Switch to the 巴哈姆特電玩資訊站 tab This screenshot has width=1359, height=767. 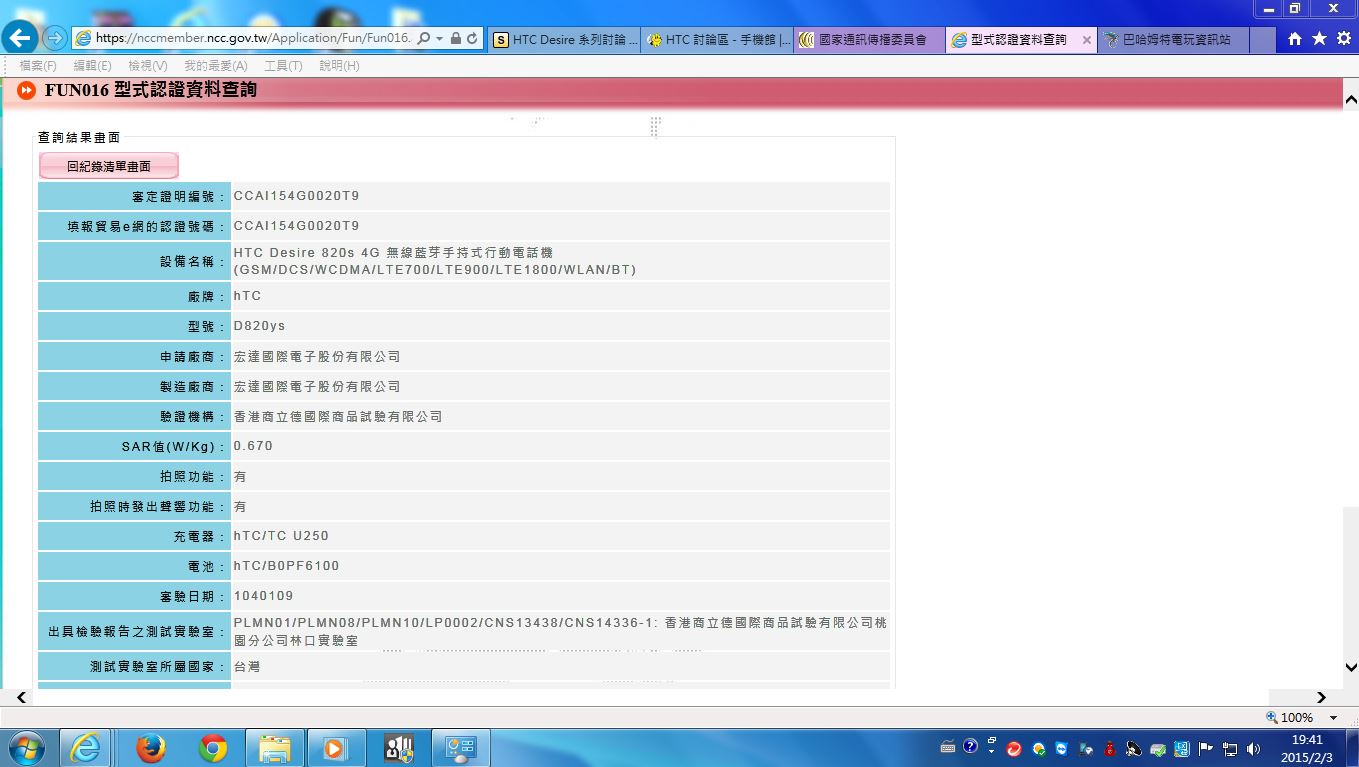(x=1174, y=40)
